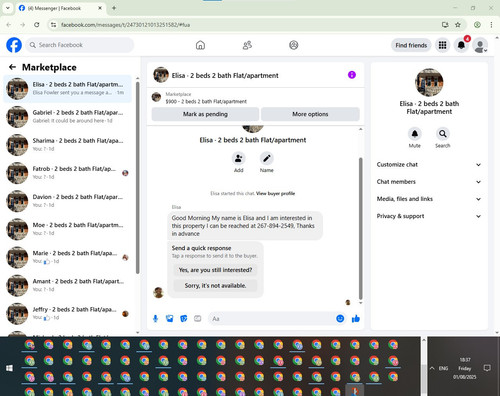Open the purple conversation info icon
Viewport: 500px width, 396px height.
[x=352, y=75]
